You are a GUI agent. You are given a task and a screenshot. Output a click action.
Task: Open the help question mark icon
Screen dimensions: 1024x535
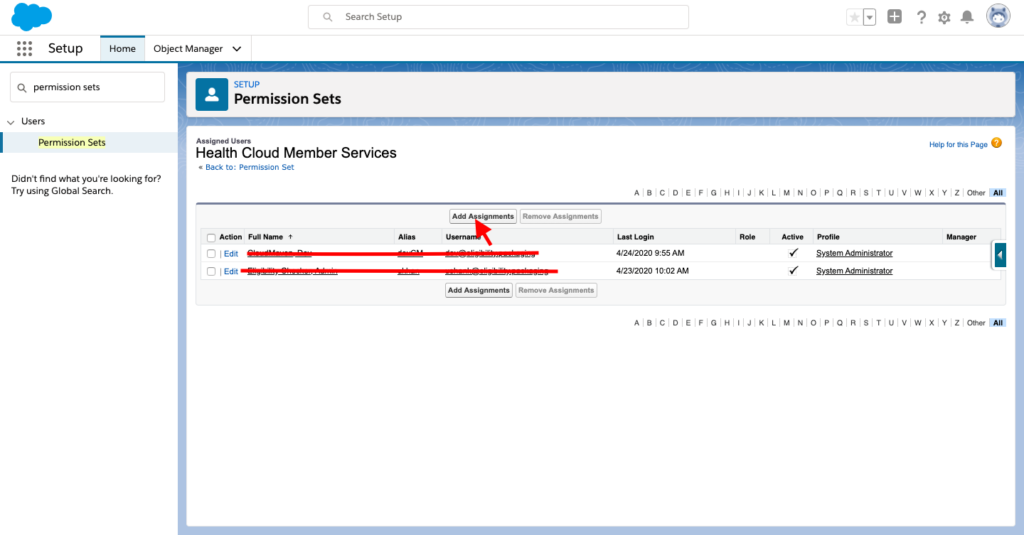[921, 18]
